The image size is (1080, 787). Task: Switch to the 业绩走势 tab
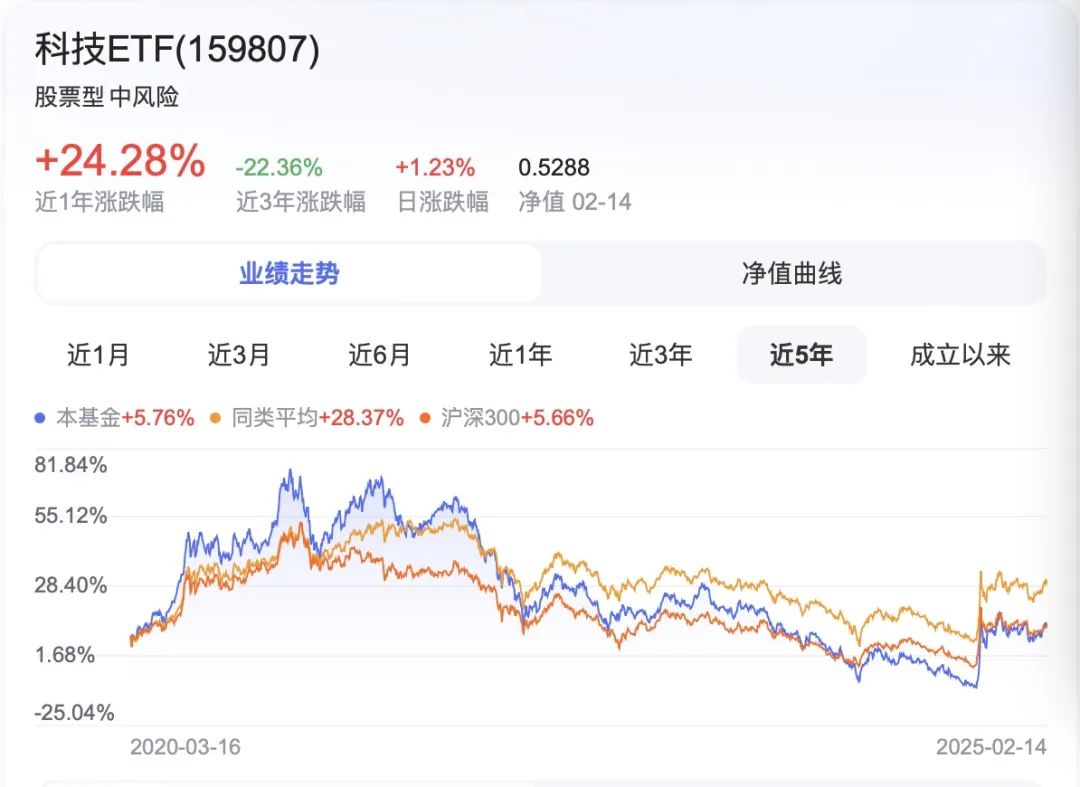coord(289,273)
